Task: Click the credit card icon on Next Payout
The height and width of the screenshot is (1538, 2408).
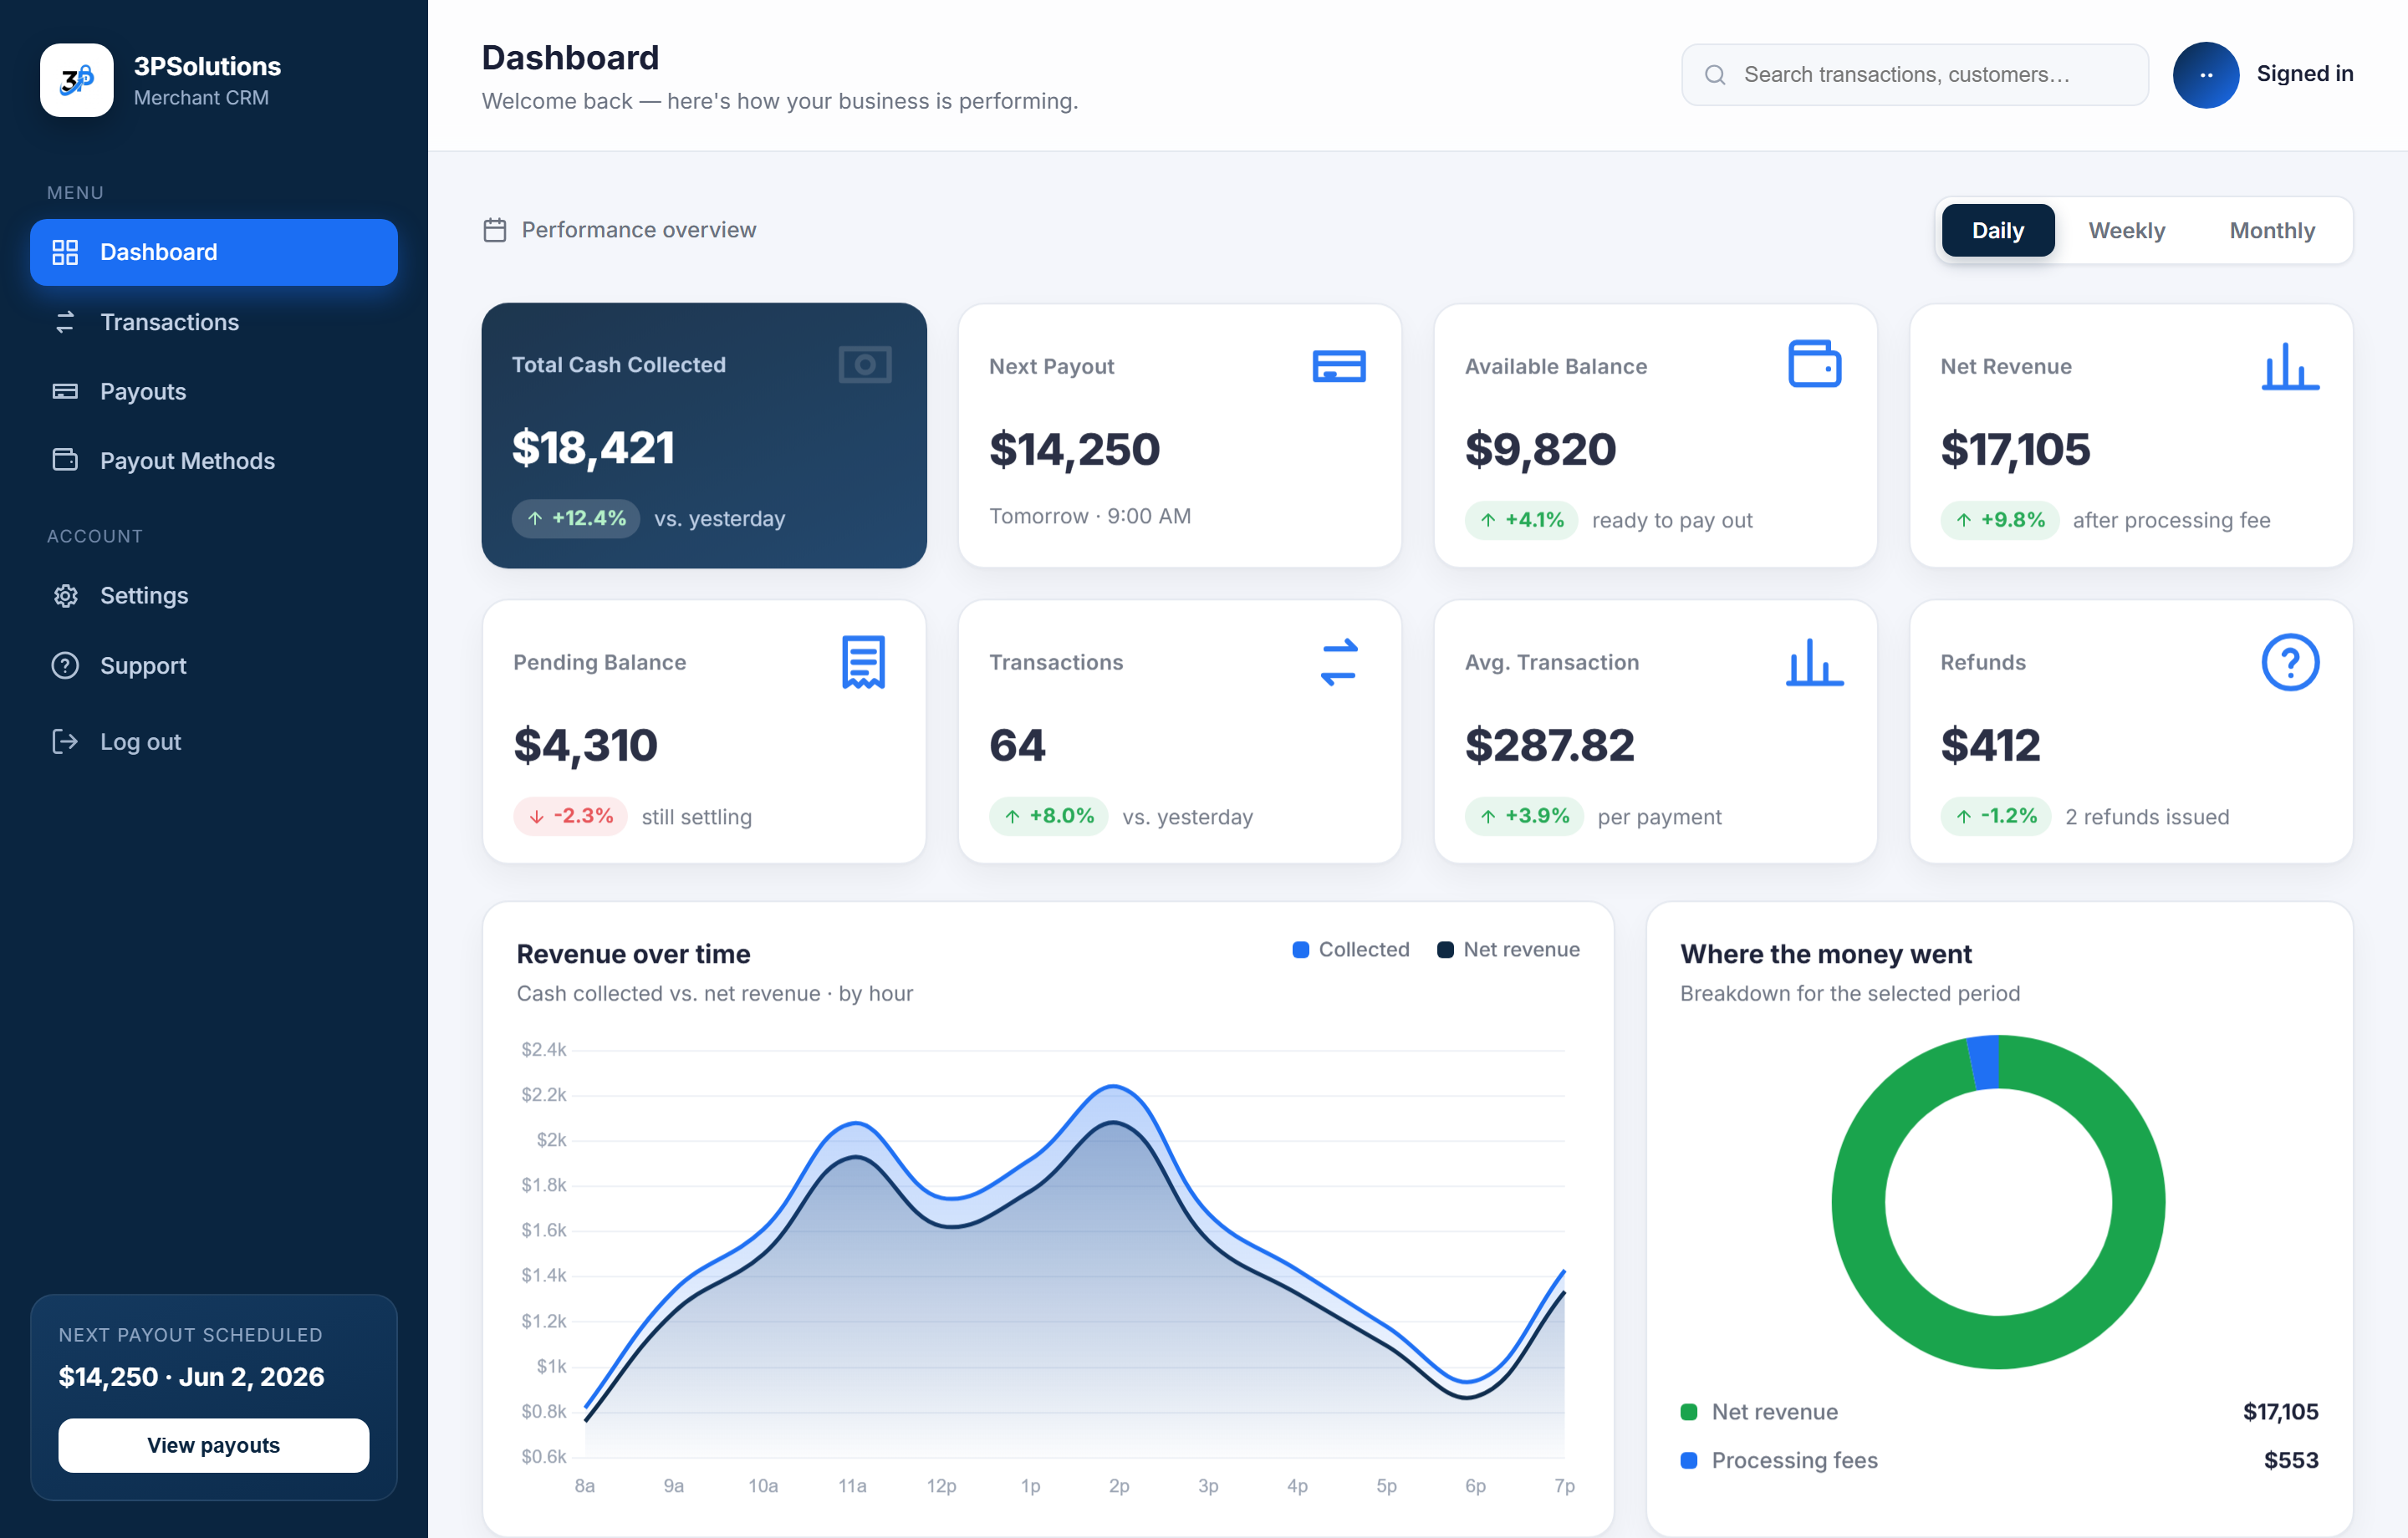Action: (1339, 366)
